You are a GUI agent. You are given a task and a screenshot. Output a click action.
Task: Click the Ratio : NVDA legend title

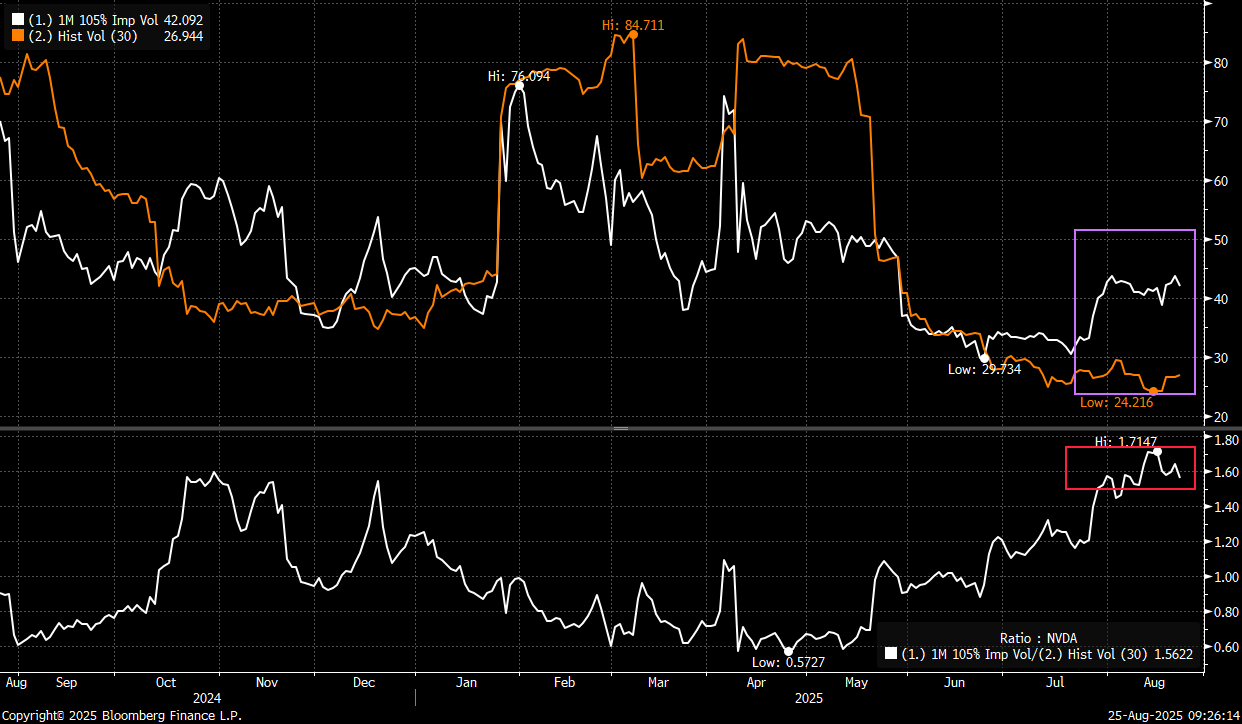1038,638
